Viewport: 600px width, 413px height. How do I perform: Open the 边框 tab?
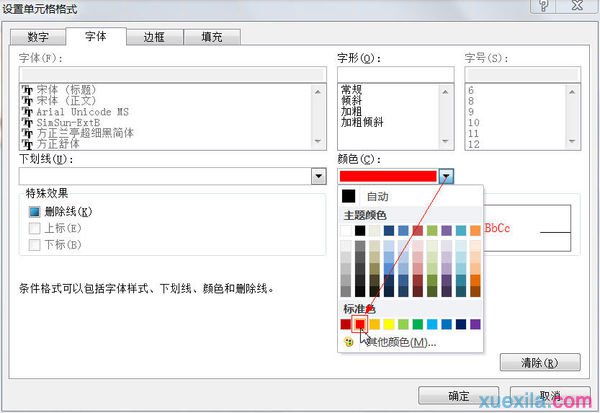coord(155,37)
